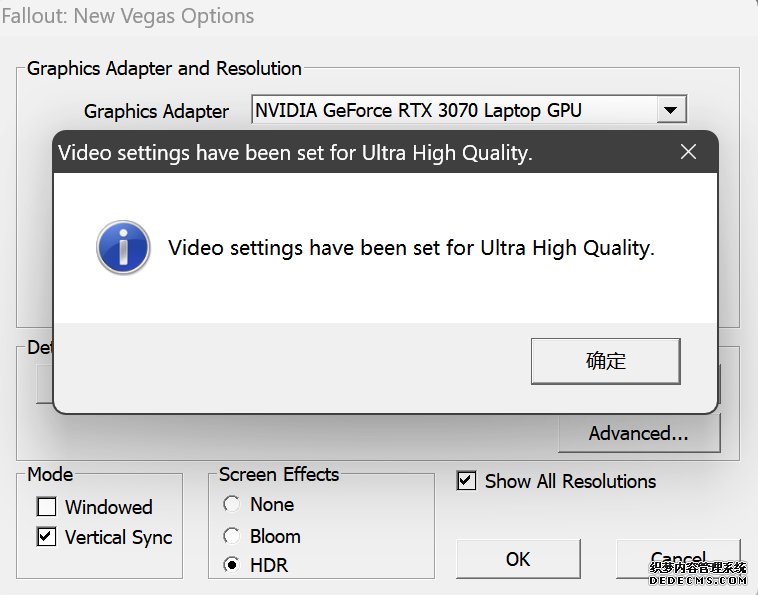The width and height of the screenshot is (758, 595).
Task: Uncheck Show All Resolutions
Action: (x=466, y=481)
